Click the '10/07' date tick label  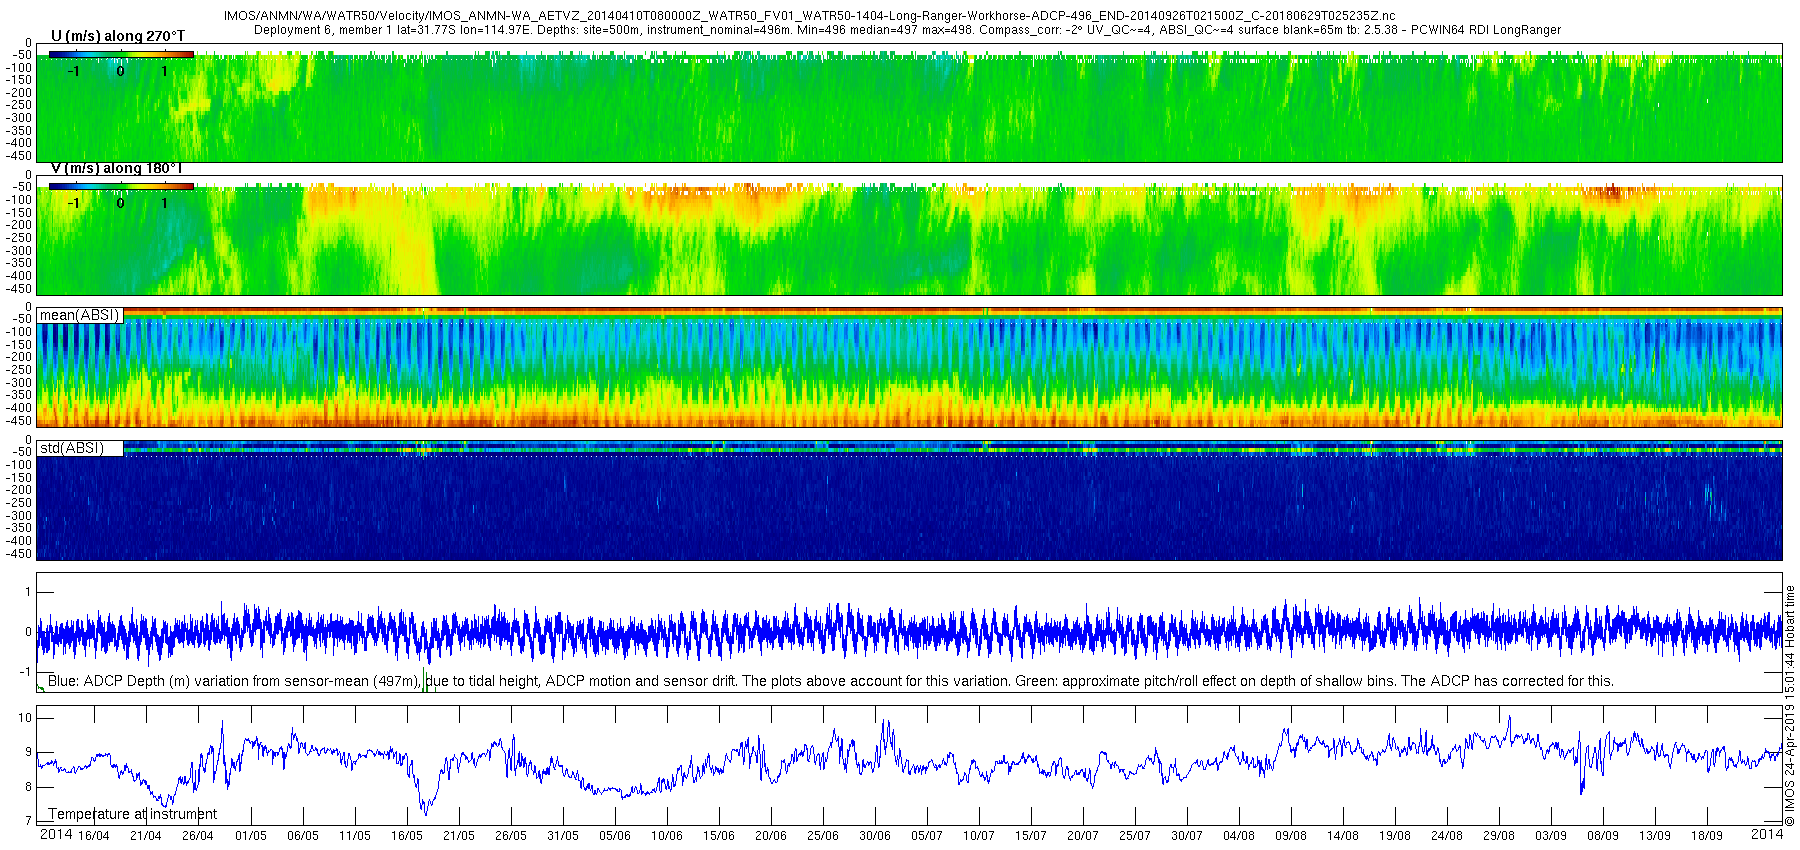(x=978, y=836)
